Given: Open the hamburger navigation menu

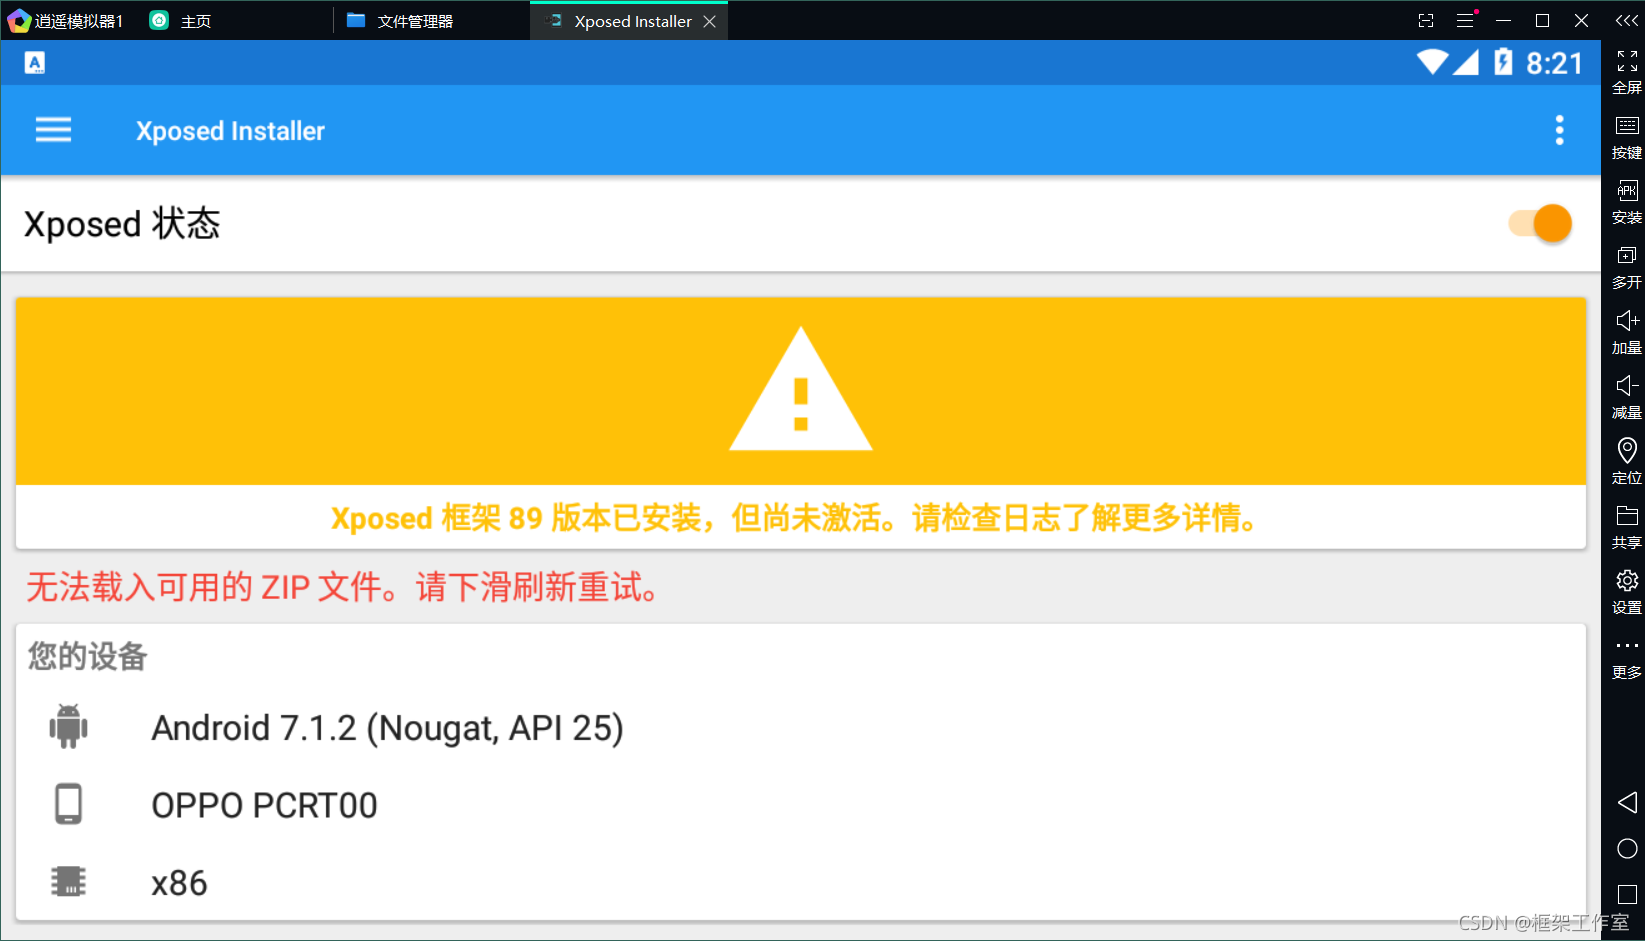Looking at the screenshot, I should click(x=53, y=130).
